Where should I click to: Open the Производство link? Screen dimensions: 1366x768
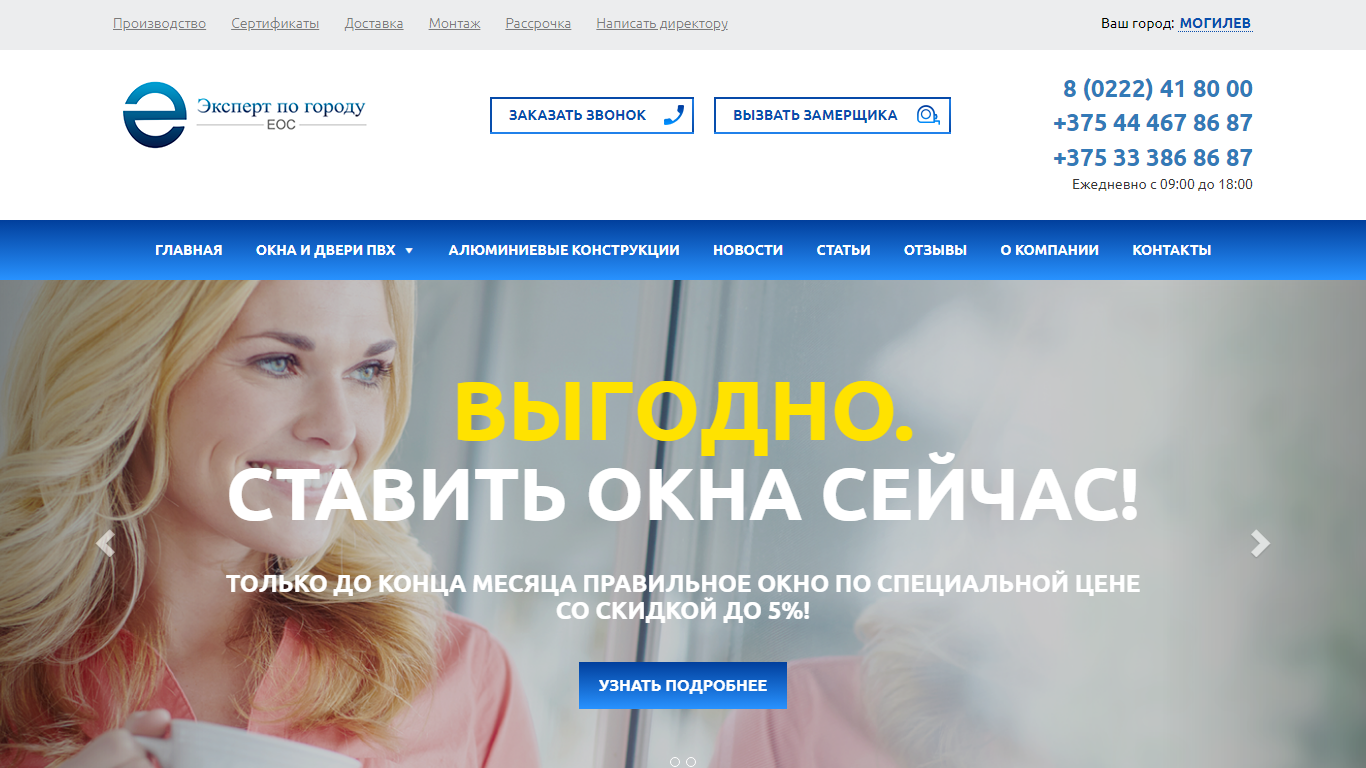(x=159, y=23)
